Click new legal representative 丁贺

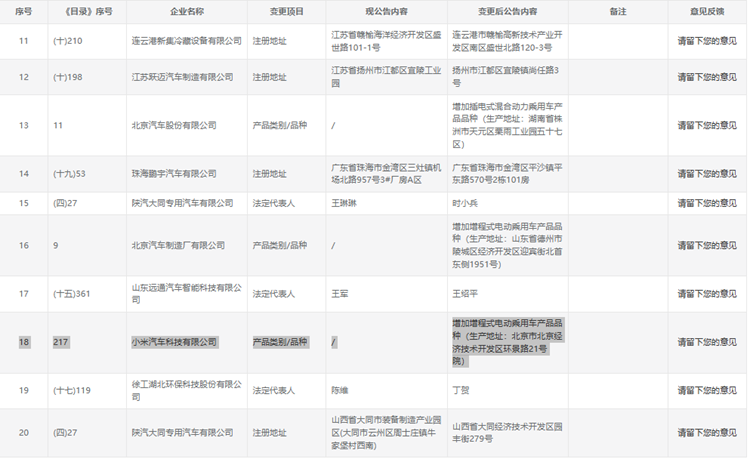[461, 391]
